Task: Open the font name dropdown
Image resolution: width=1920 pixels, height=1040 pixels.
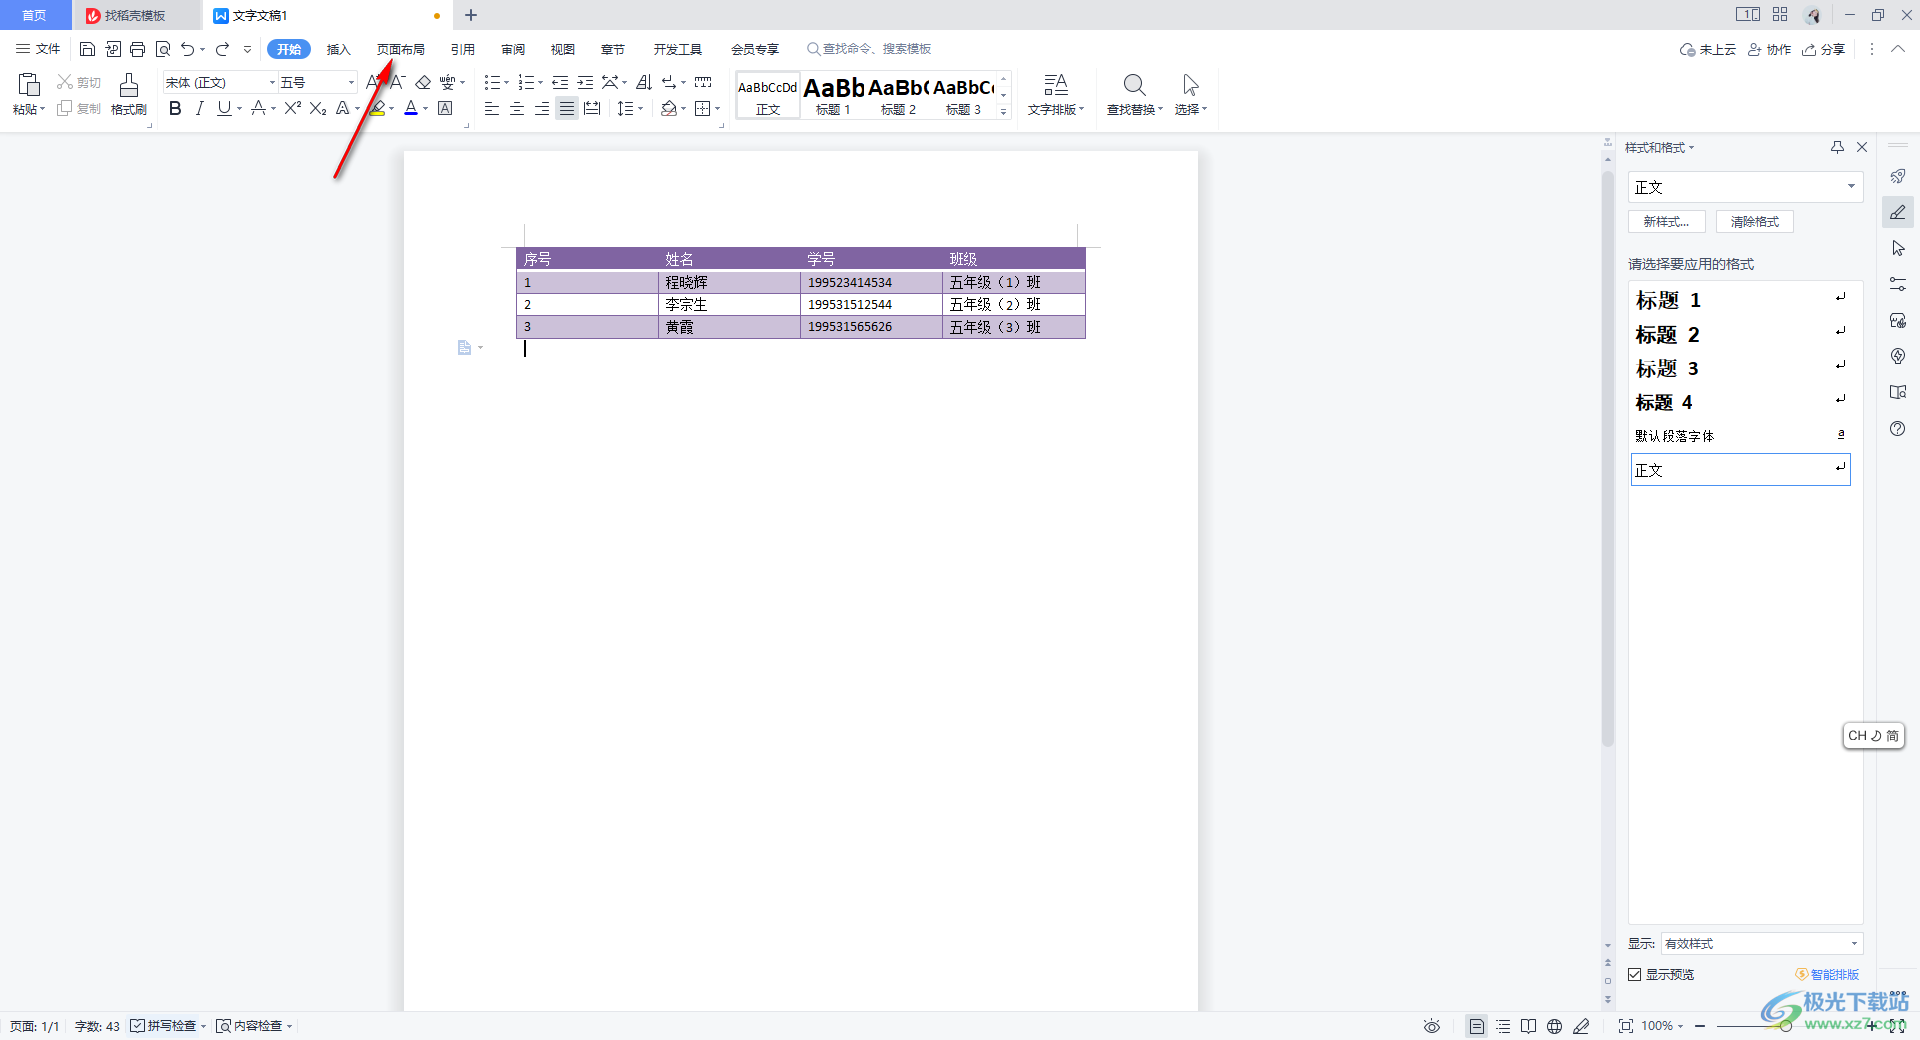Action: 272,82
